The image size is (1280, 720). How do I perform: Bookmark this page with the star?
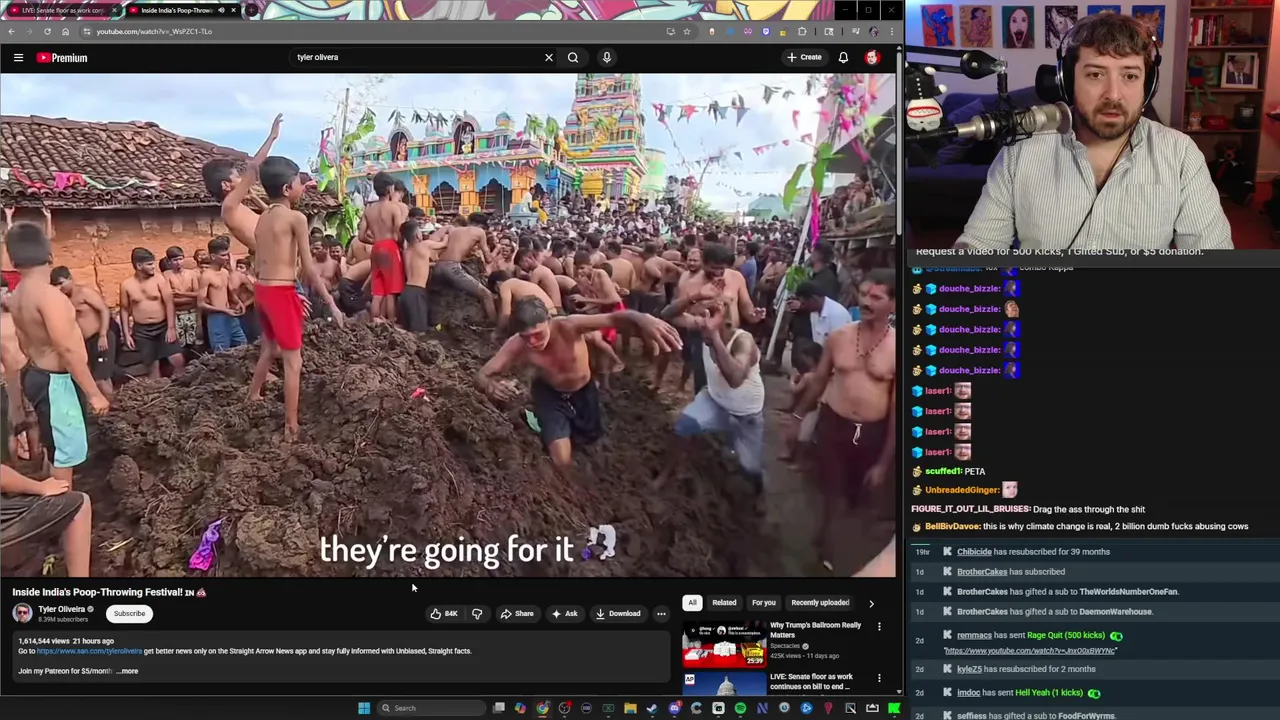(x=686, y=31)
